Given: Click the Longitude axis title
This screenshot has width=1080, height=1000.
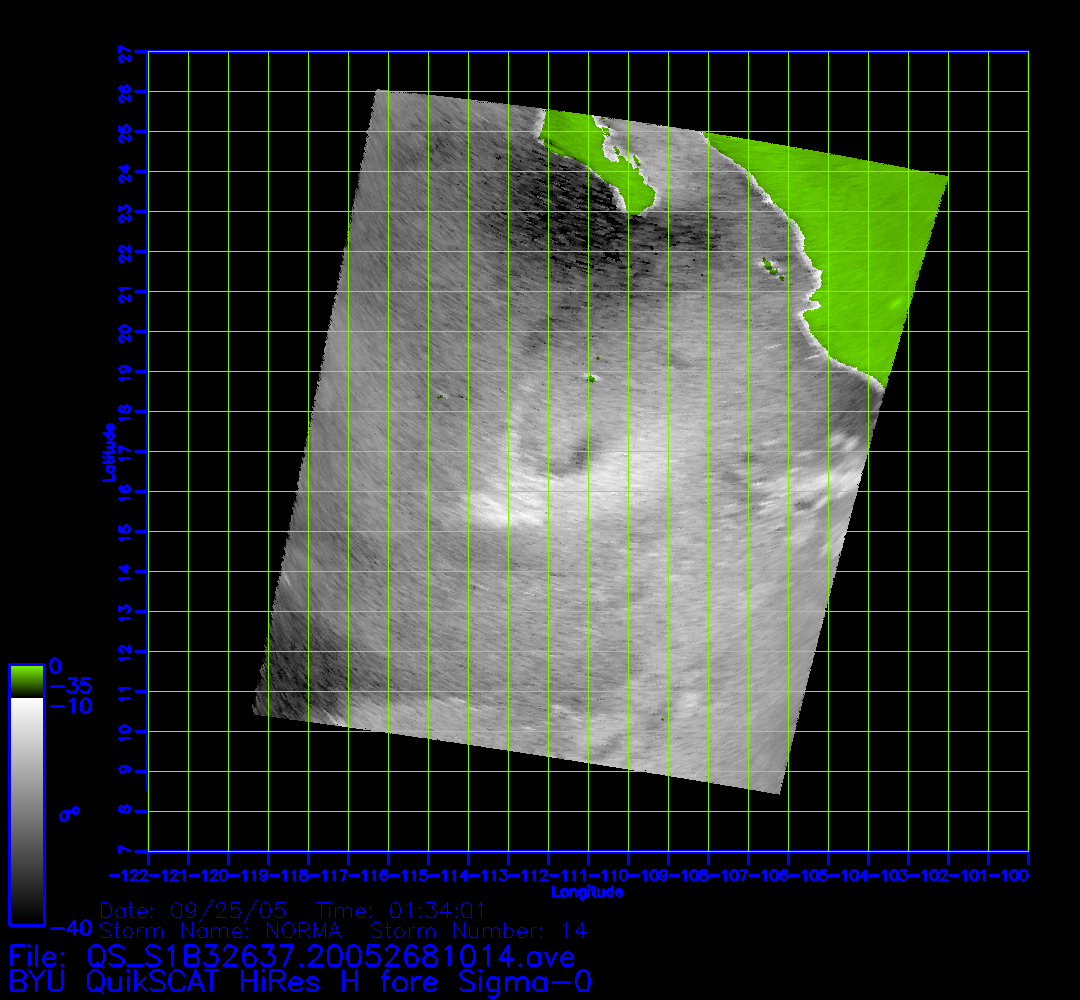Looking at the screenshot, I should (588, 892).
